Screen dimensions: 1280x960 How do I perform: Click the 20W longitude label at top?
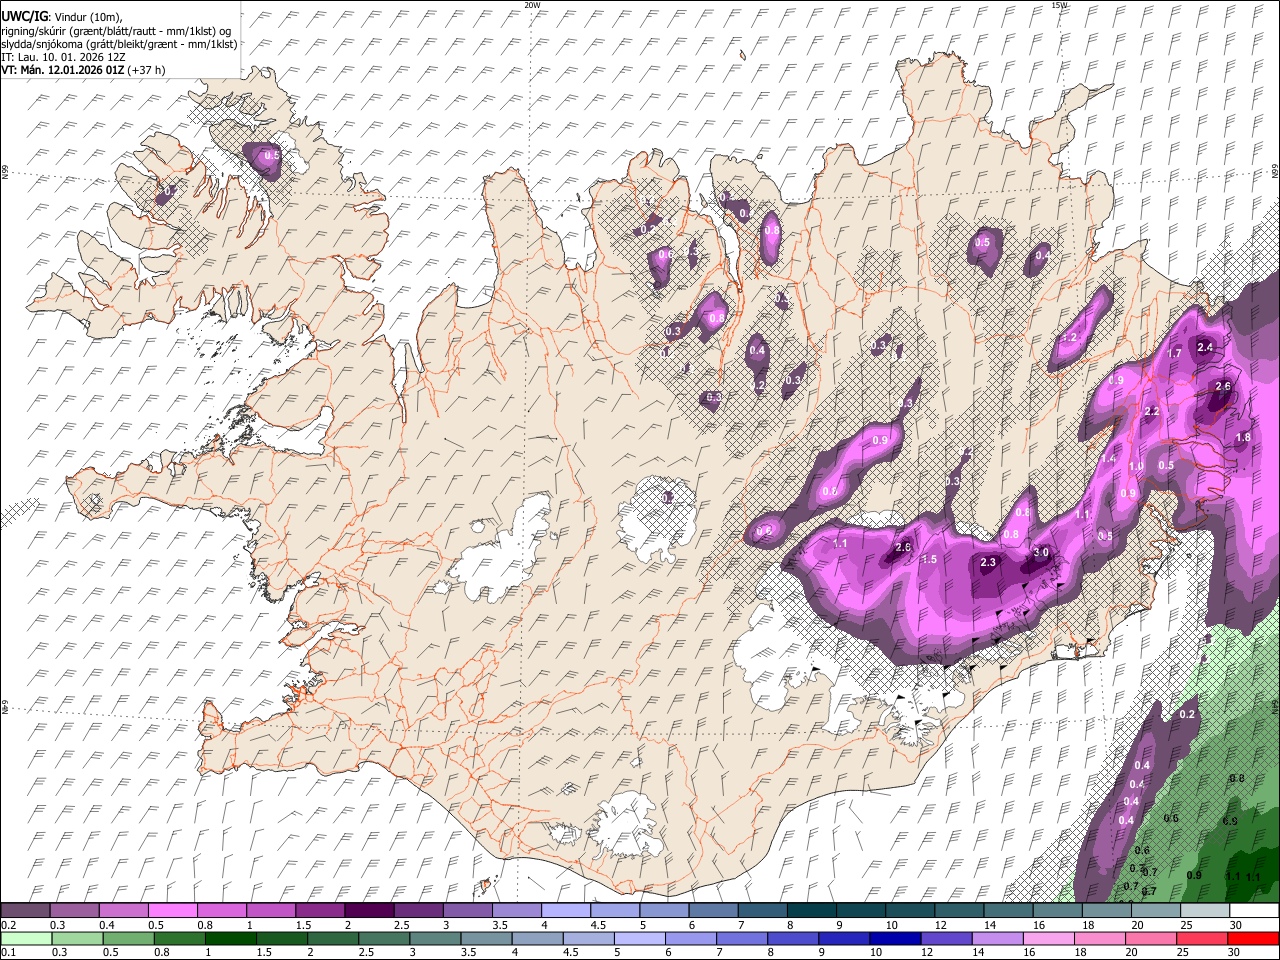click(532, 5)
